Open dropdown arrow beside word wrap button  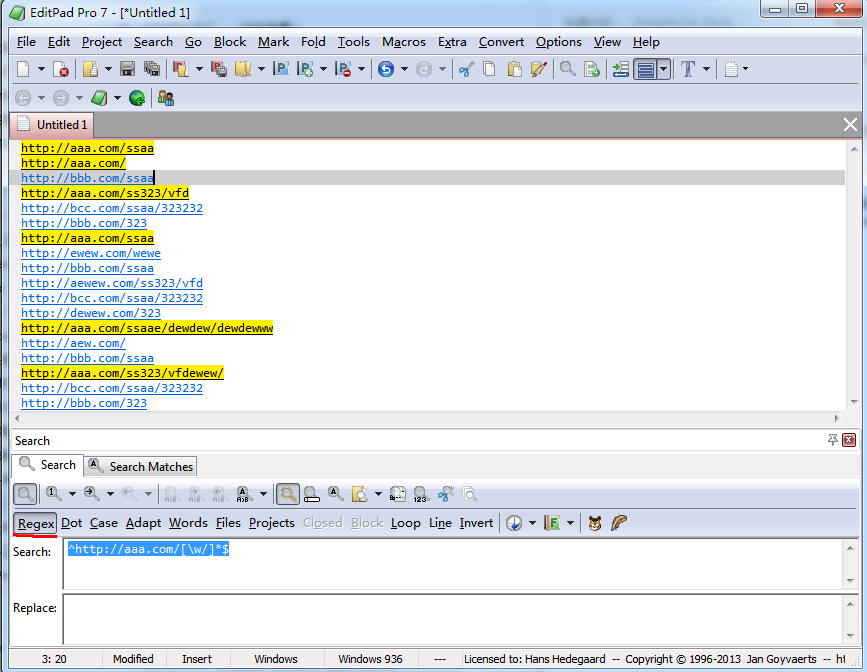click(x=664, y=69)
